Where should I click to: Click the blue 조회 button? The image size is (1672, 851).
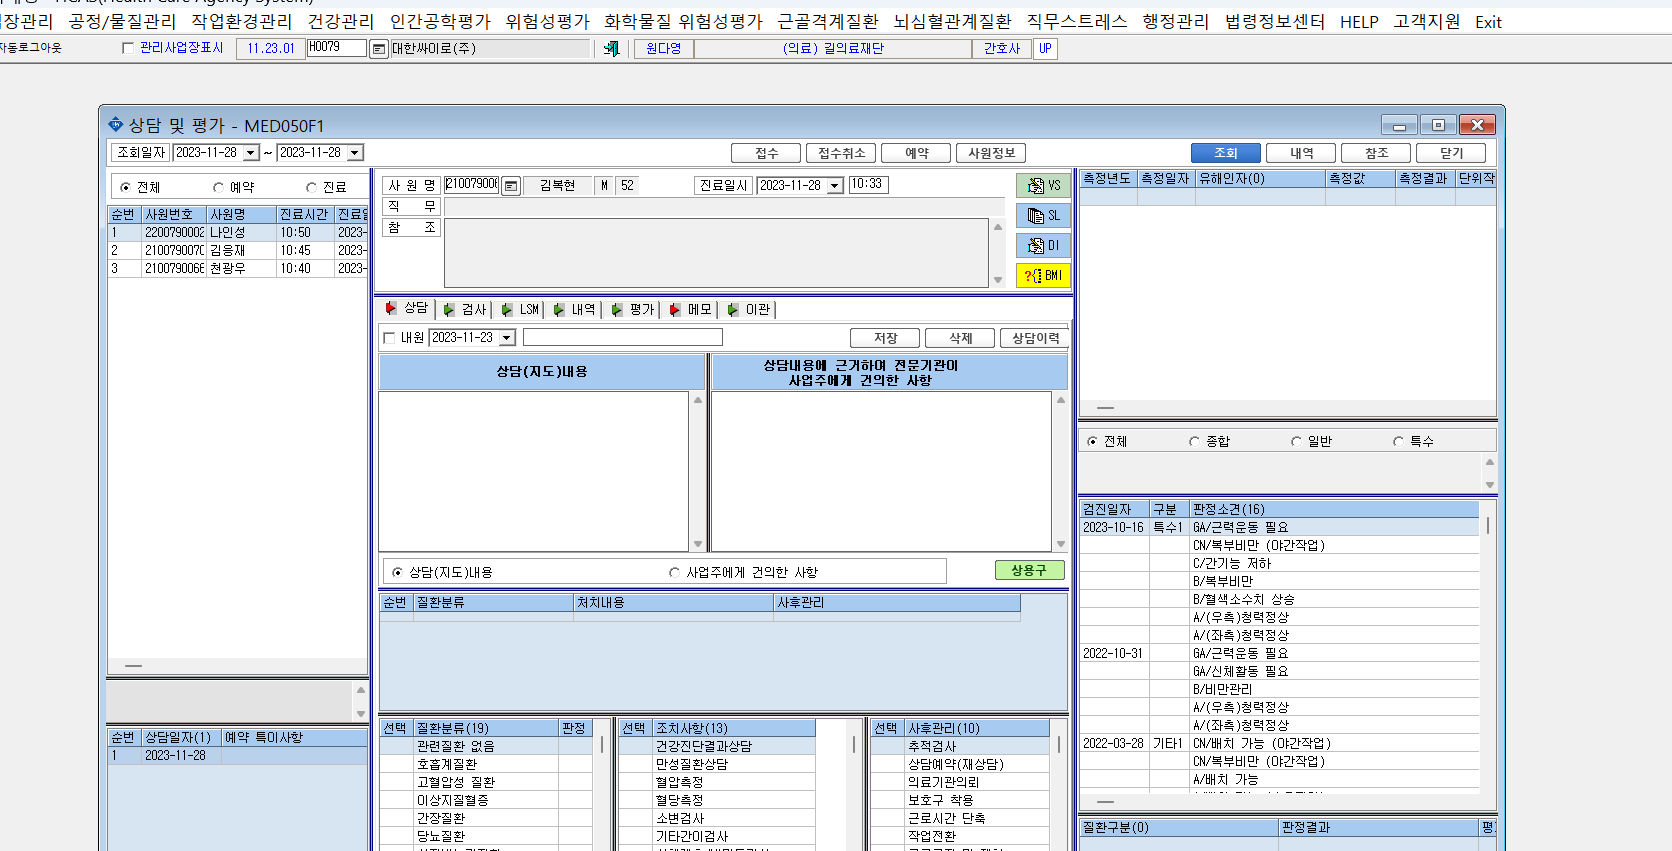[1226, 153]
